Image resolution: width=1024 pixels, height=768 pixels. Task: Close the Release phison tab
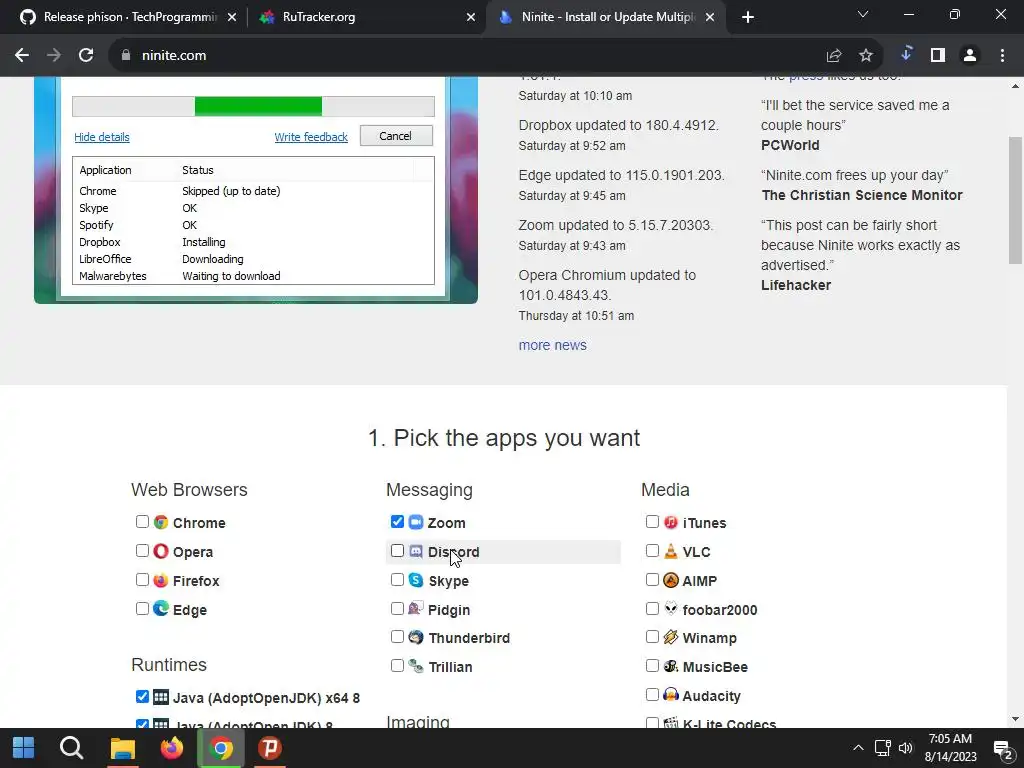[x=231, y=17]
